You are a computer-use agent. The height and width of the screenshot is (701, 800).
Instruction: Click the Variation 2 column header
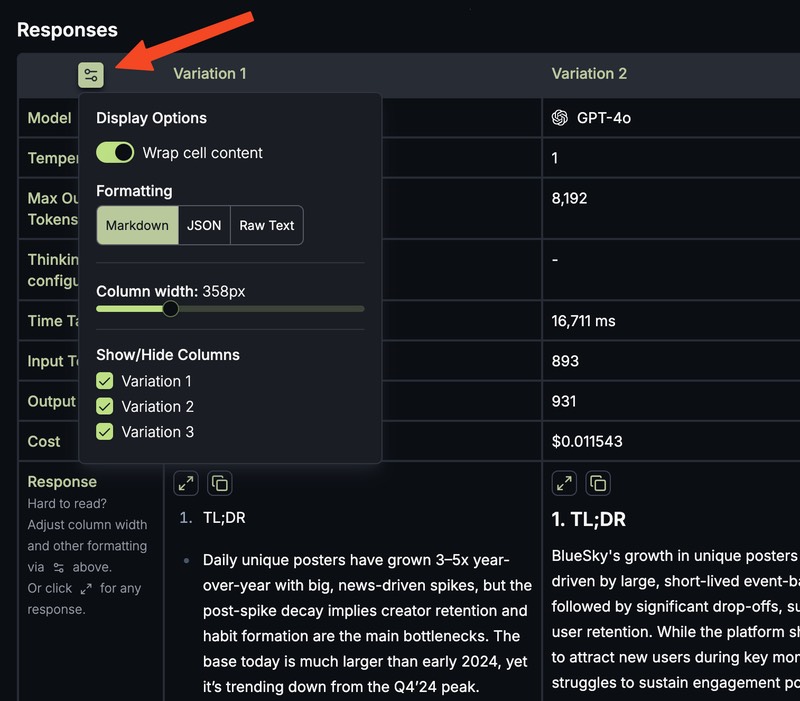pos(590,73)
